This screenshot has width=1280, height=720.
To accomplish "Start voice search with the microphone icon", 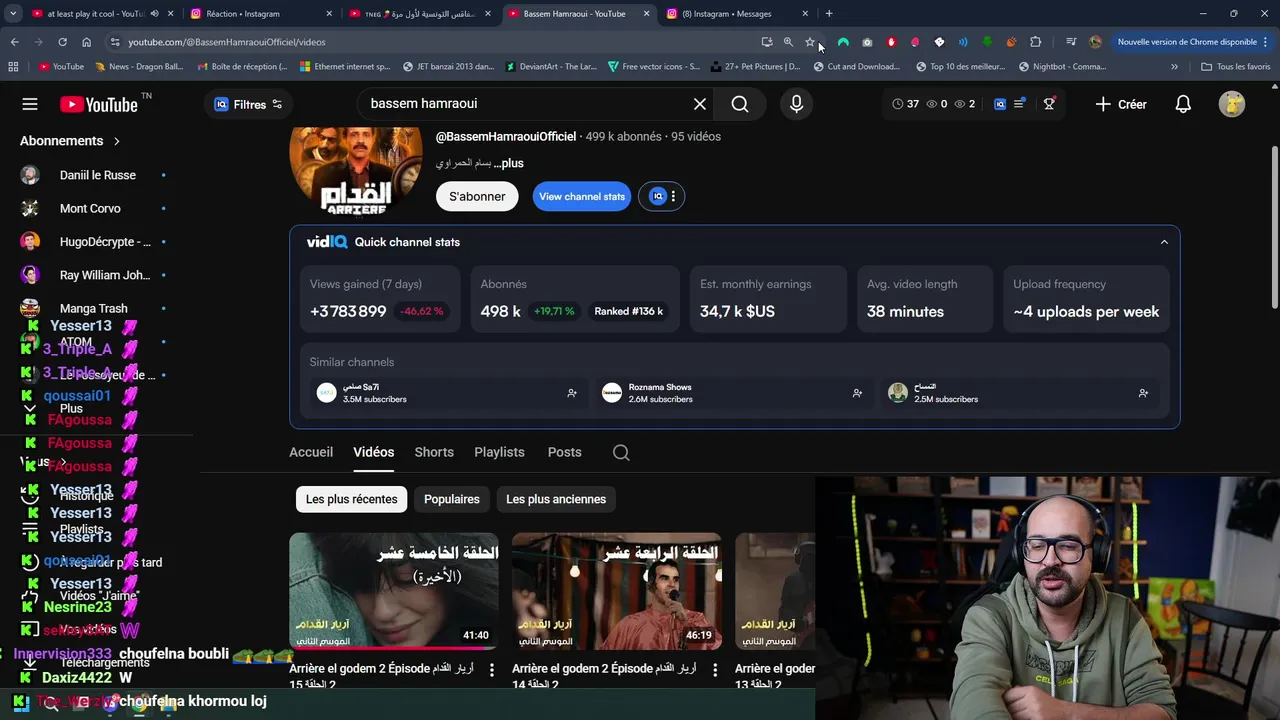I will (796, 104).
